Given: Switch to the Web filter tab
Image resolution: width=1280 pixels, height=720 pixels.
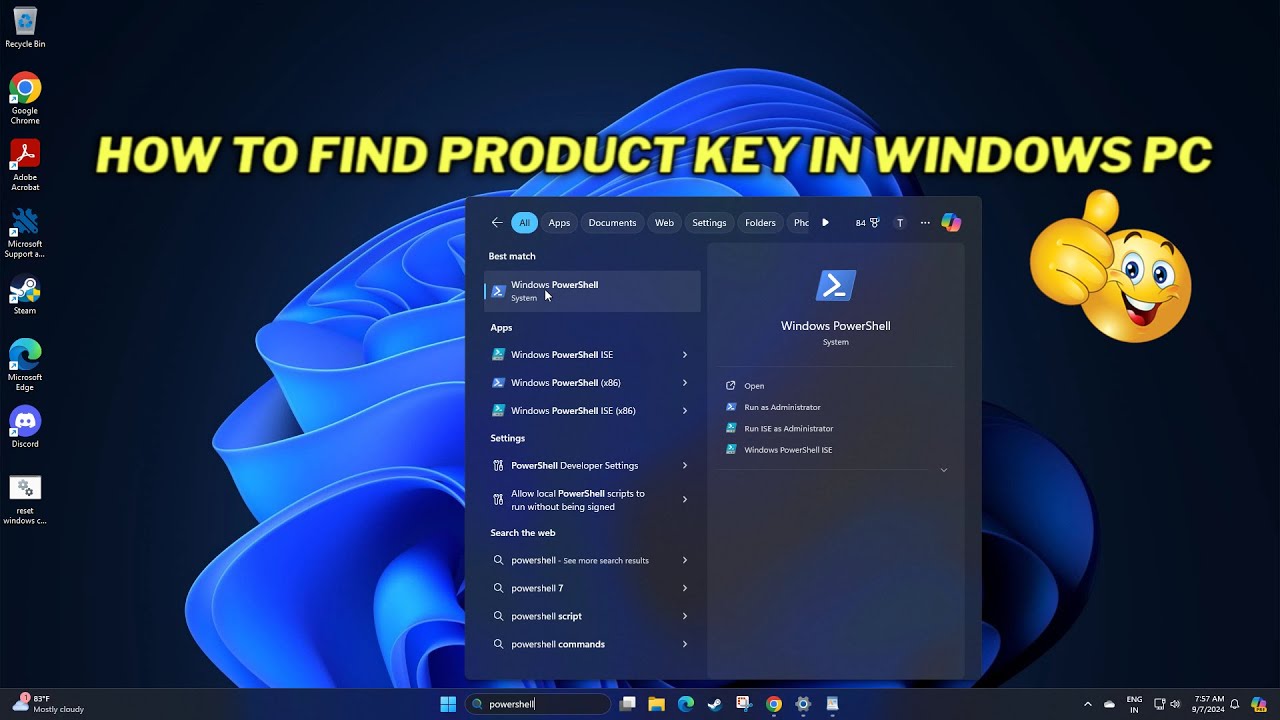Looking at the screenshot, I should pyautogui.click(x=664, y=223).
